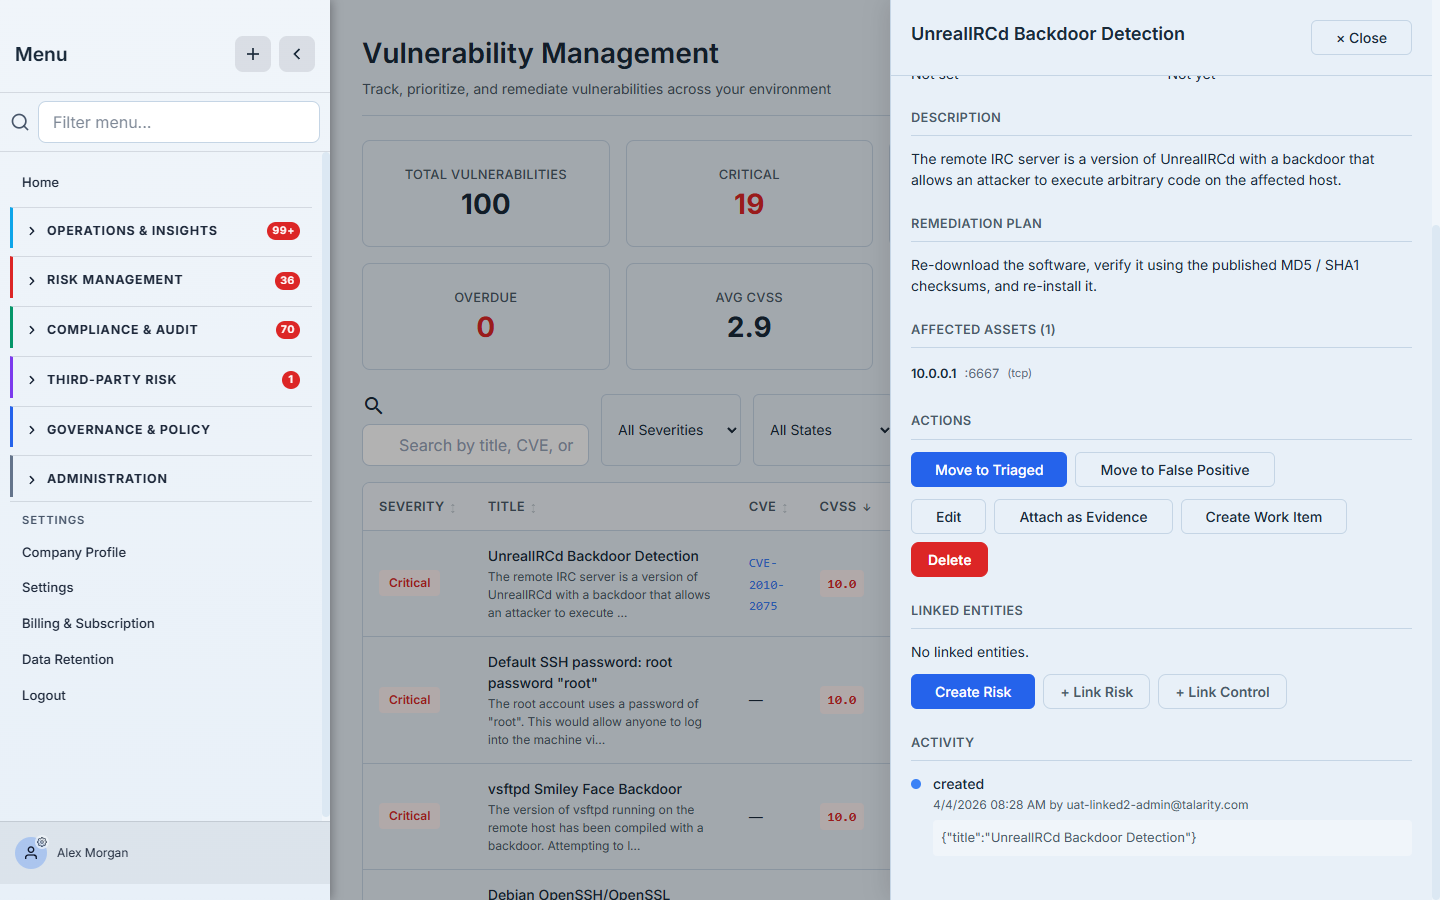Click the Debian OpenSSH/OpenSSL row title

(x=579, y=893)
